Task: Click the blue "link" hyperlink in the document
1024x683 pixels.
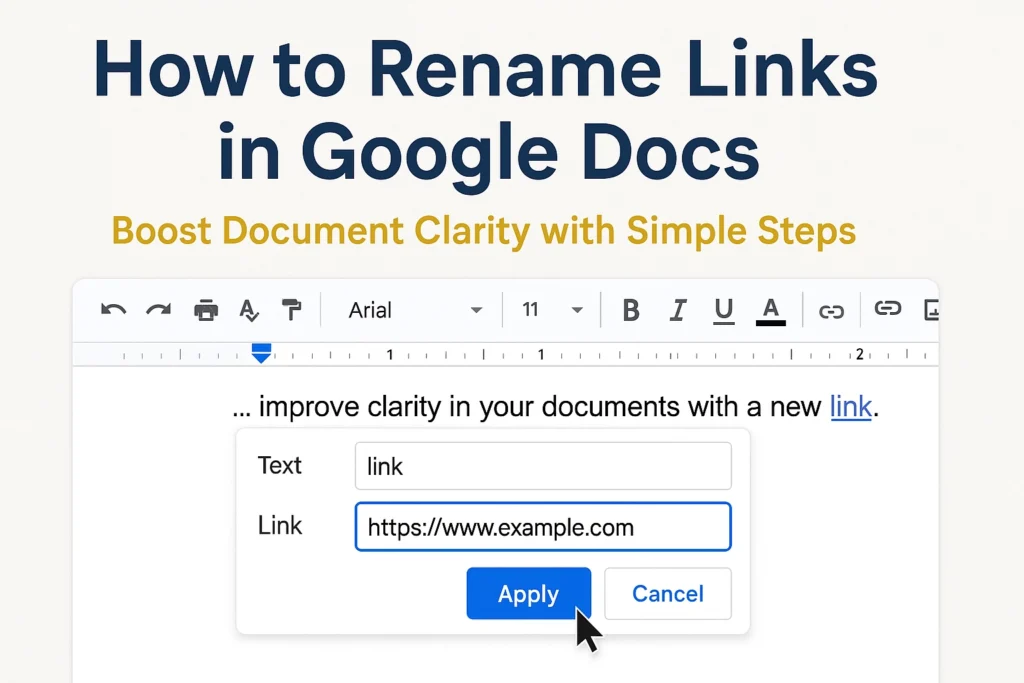Action: pos(850,407)
